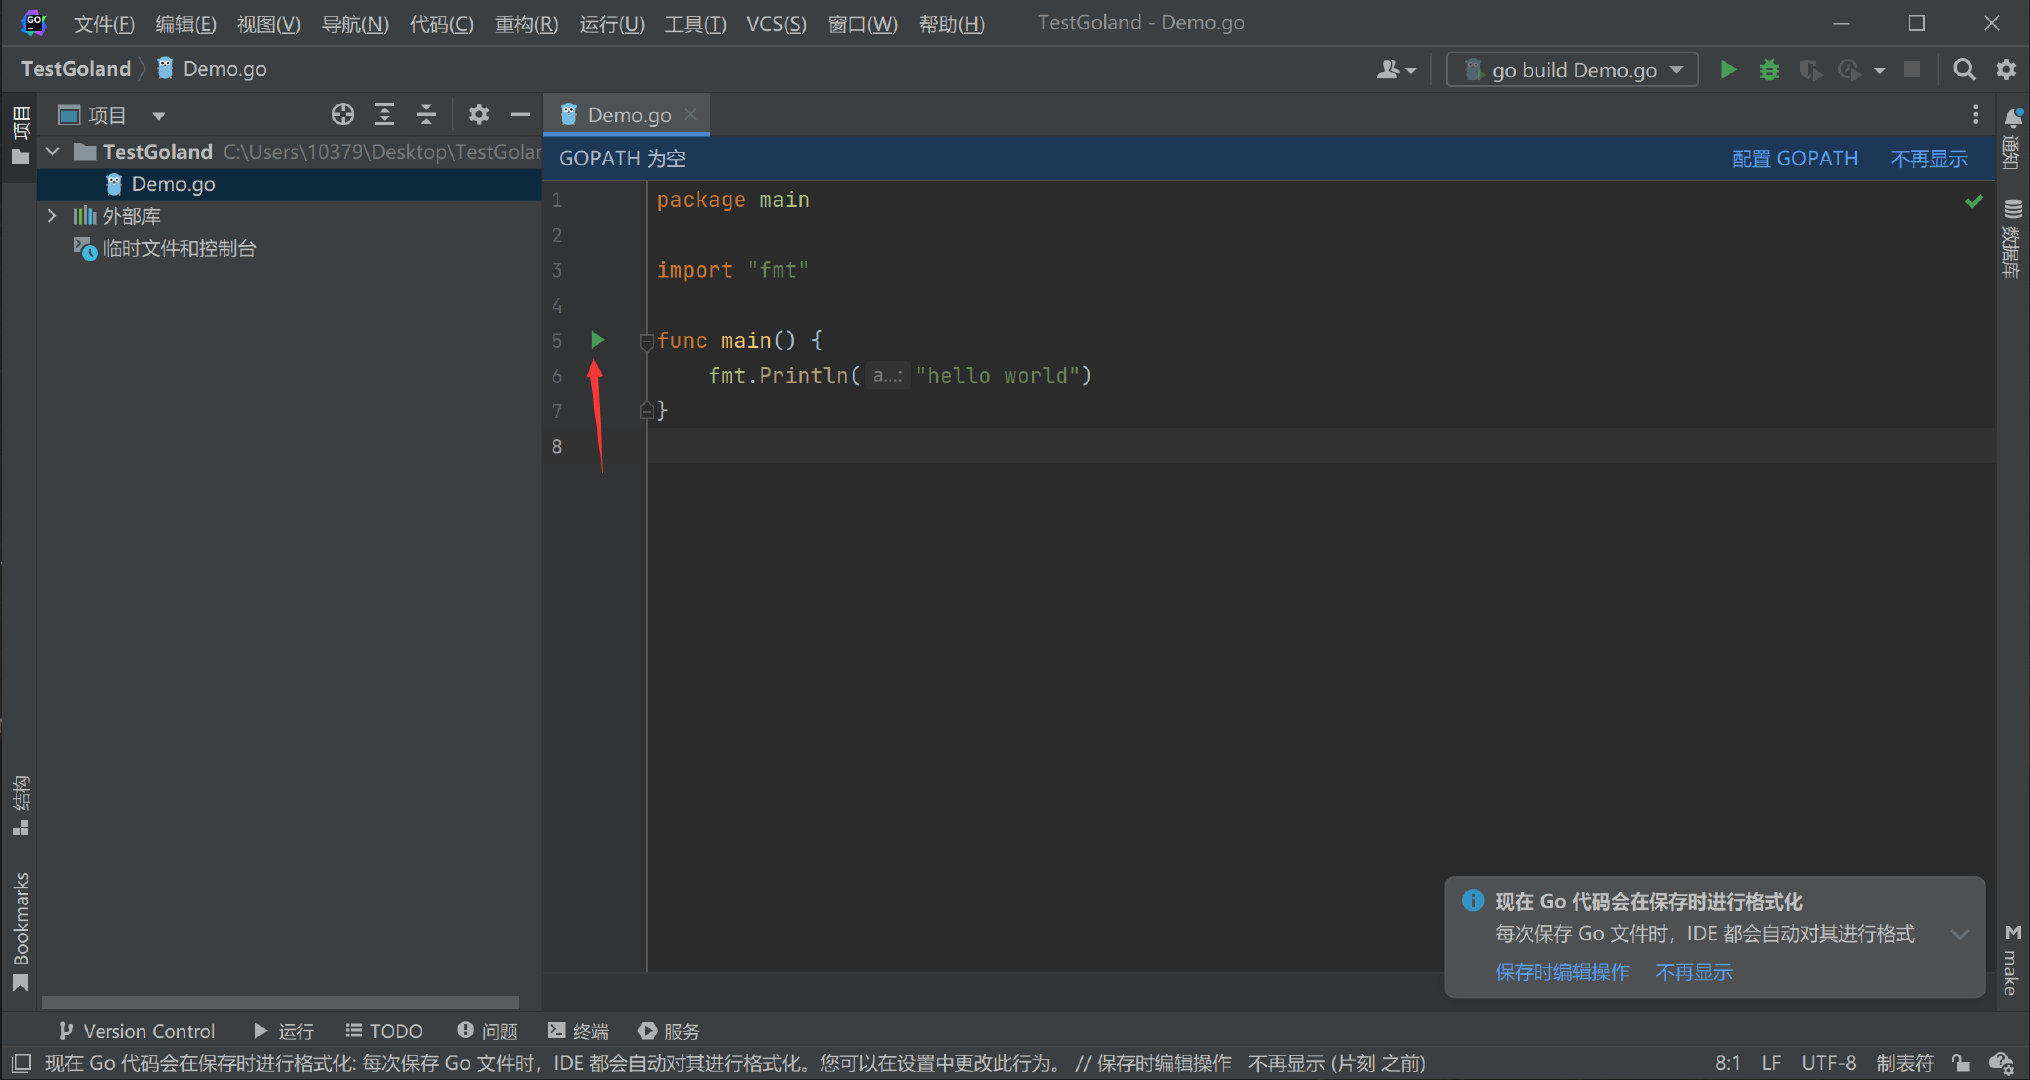This screenshot has height=1080, width=2030.
Task: Collapse all in project panel
Action: [x=426, y=114]
